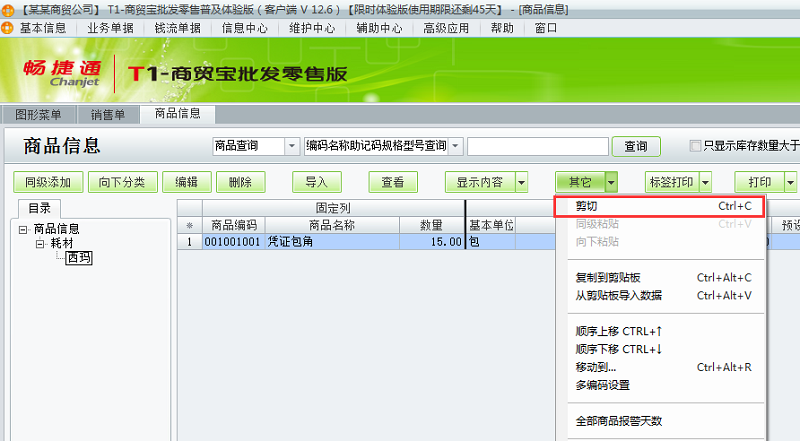The image size is (800, 441).
Task: Choose 多编码设置 from the menu
Action: tap(663, 385)
